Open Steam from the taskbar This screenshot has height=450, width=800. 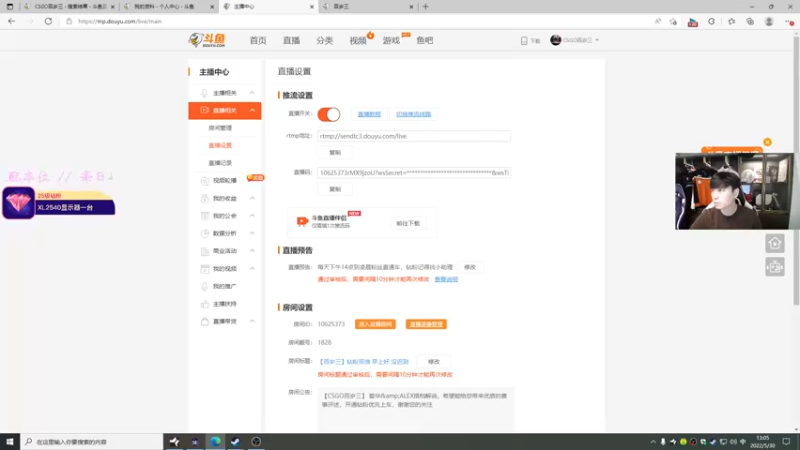[x=235, y=442]
